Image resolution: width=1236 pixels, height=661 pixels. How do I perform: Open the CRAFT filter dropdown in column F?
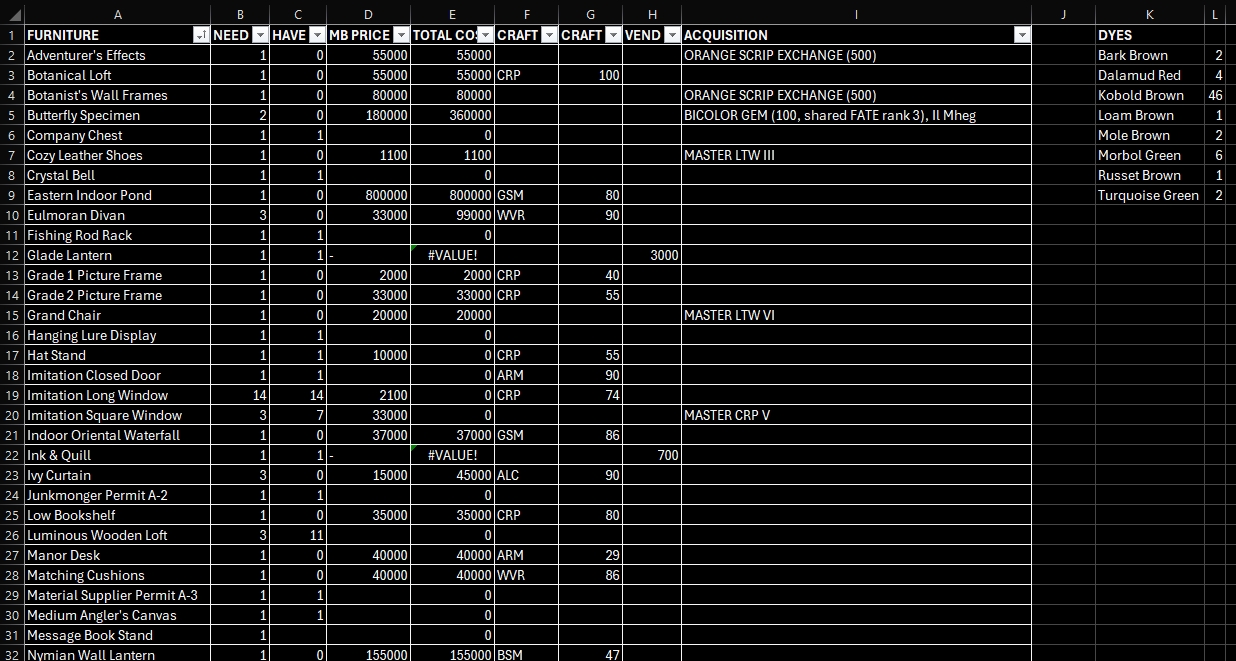point(548,35)
